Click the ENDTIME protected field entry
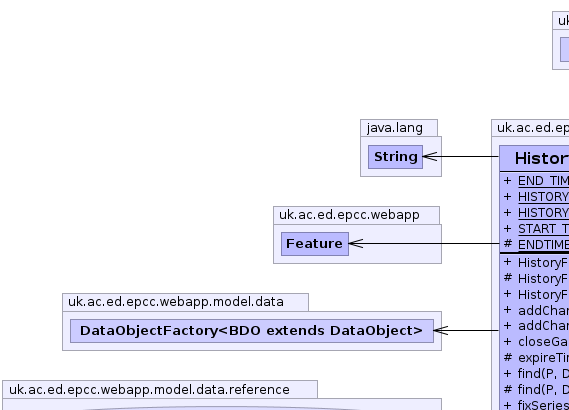Image resolution: width=569 pixels, height=410 pixels. (543, 245)
